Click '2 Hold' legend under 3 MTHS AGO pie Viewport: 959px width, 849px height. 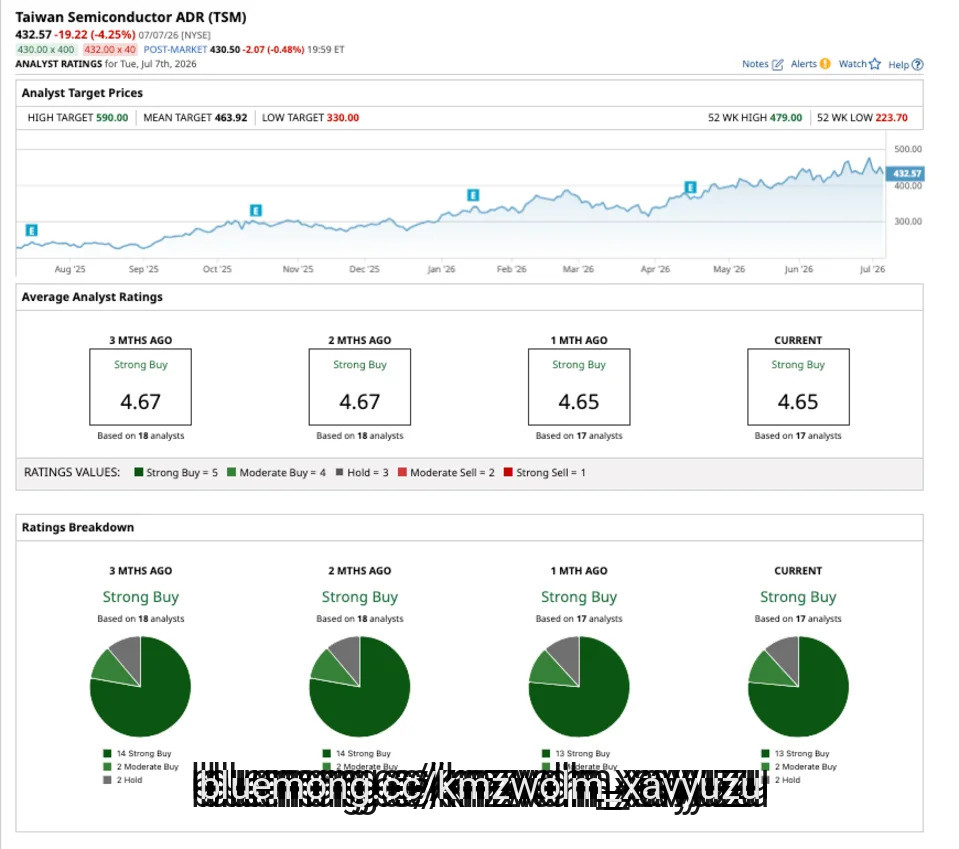pyautogui.click(x=123, y=780)
